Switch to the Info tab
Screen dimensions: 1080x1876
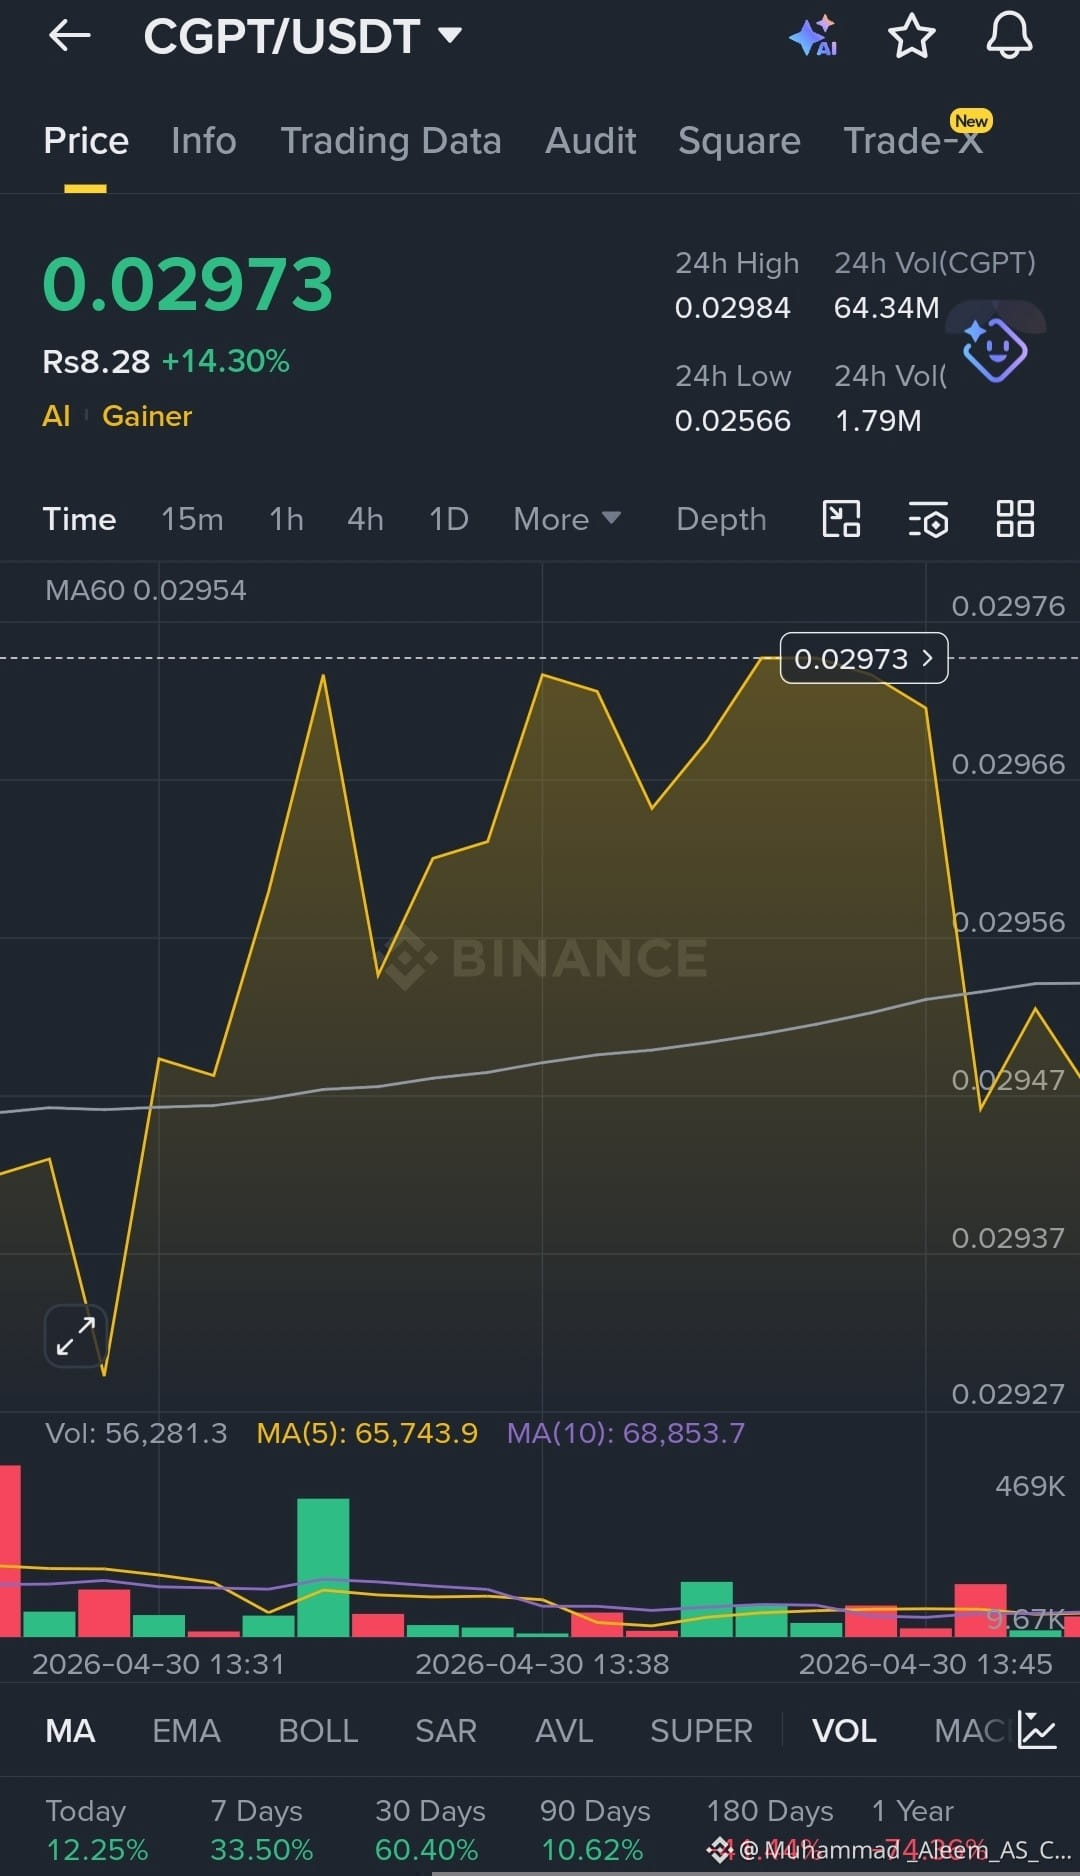coord(204,141)
